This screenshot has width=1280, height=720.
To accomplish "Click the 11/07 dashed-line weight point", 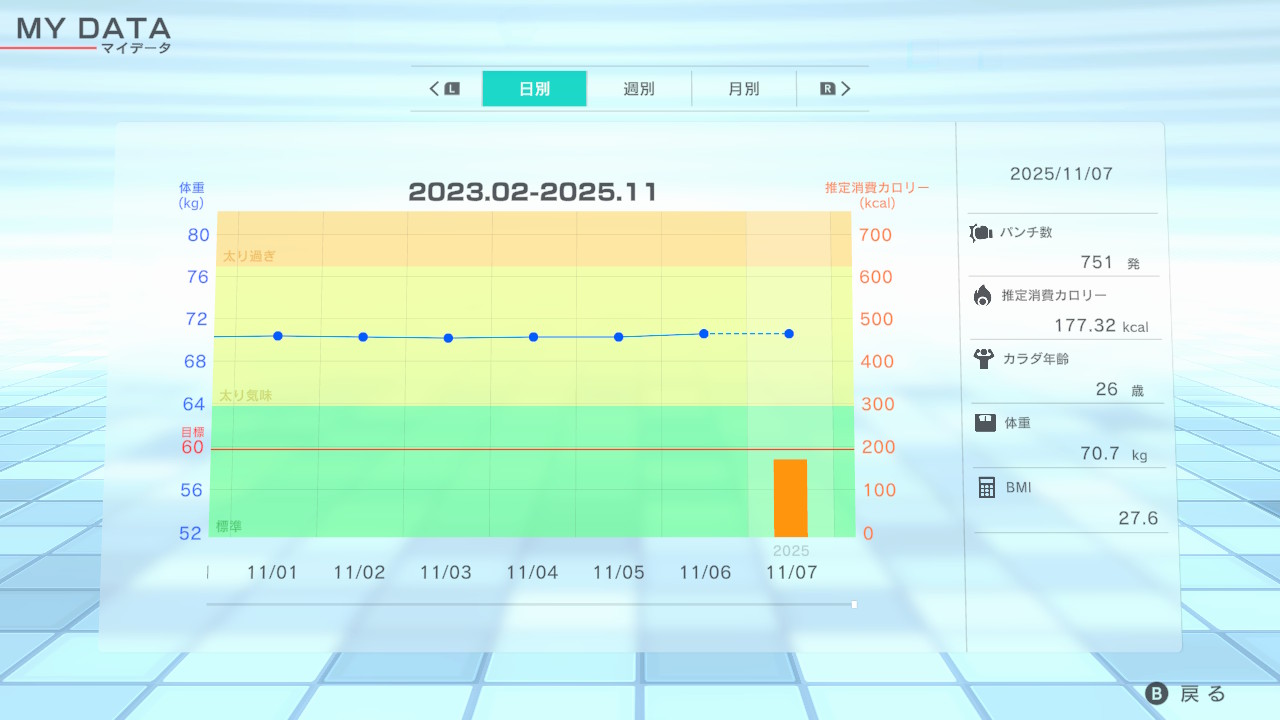I will (x=789, y=333).
